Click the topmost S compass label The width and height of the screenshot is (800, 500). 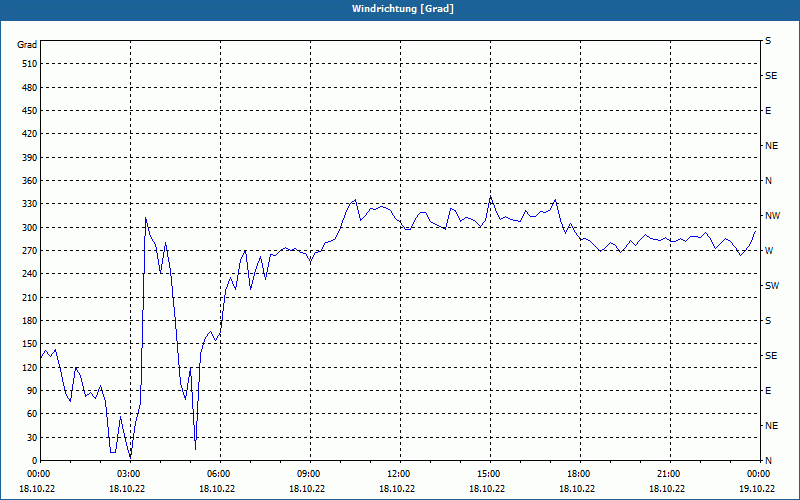tap(768, 41)
